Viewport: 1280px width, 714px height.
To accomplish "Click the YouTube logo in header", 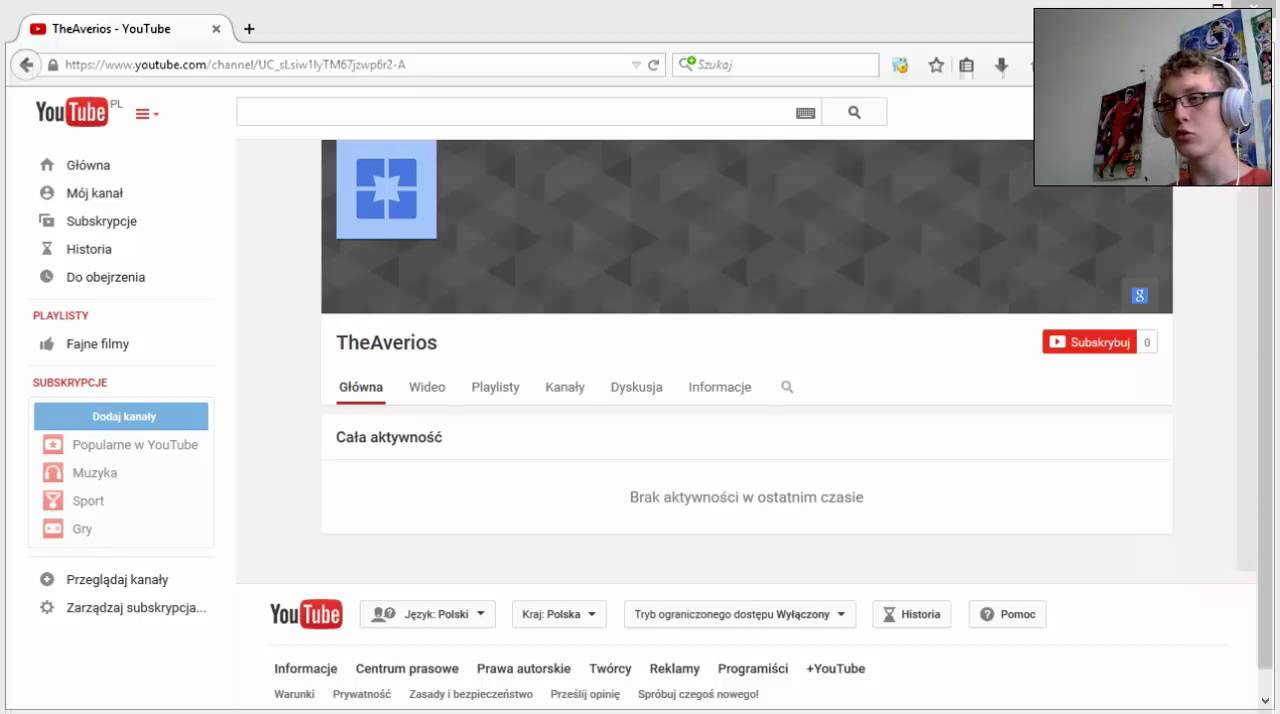I will pyautogui.click(x=72, y=112).
